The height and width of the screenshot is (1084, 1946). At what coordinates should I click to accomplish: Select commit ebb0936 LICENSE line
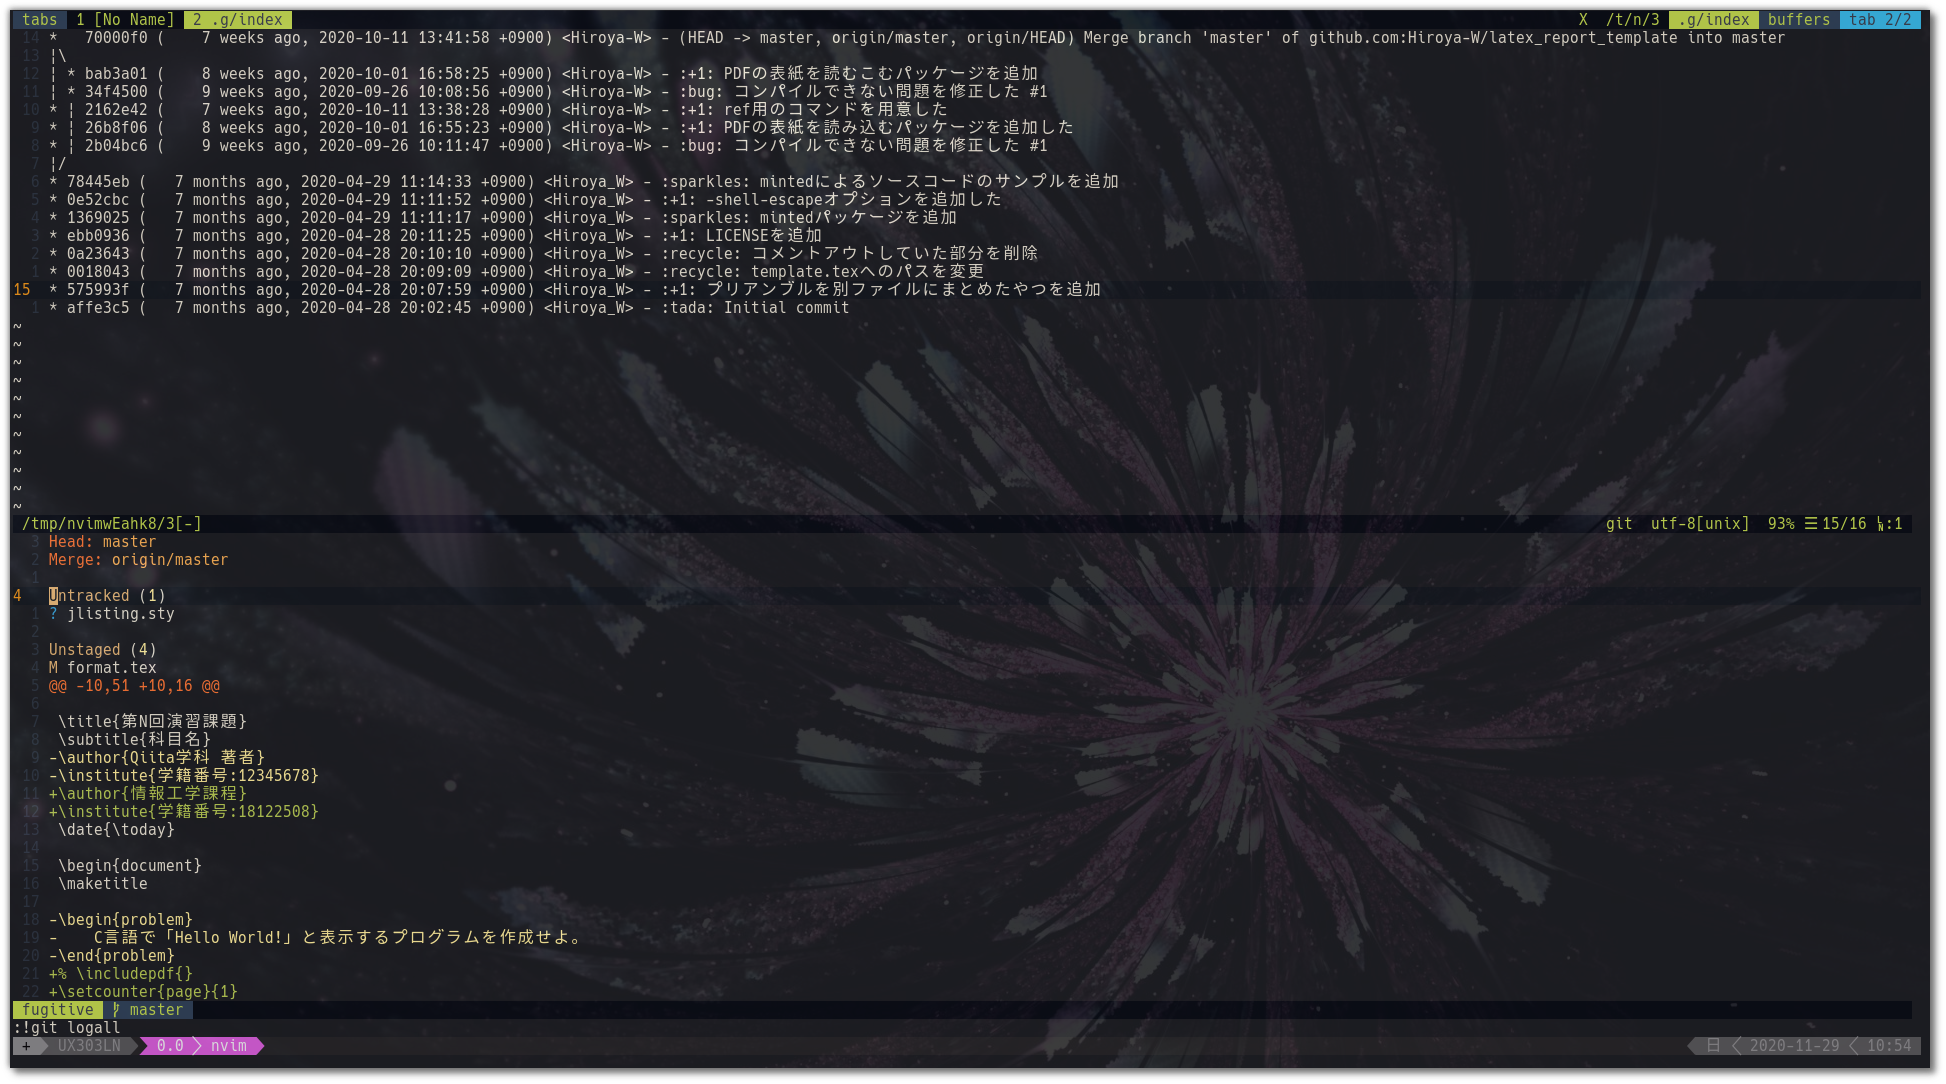435,236
